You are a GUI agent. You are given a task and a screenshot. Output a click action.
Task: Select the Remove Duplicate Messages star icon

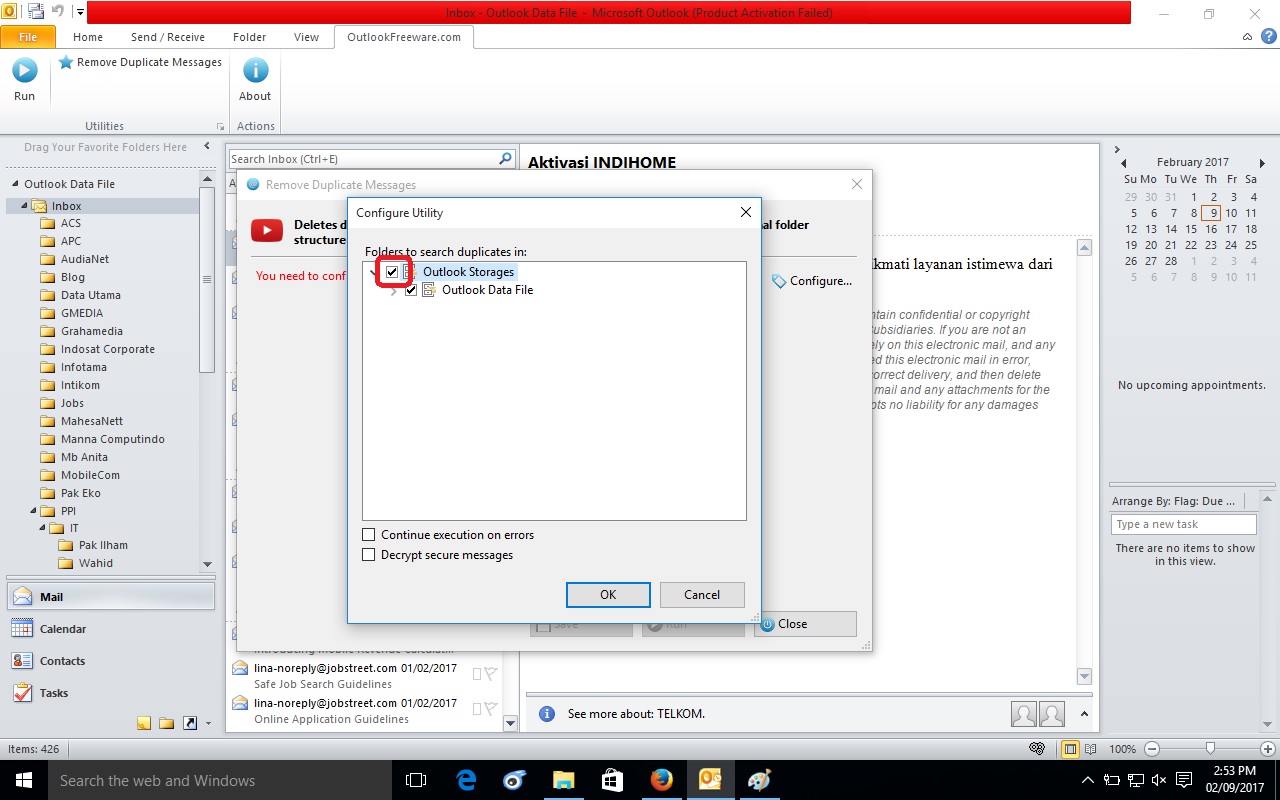point(65,62)
